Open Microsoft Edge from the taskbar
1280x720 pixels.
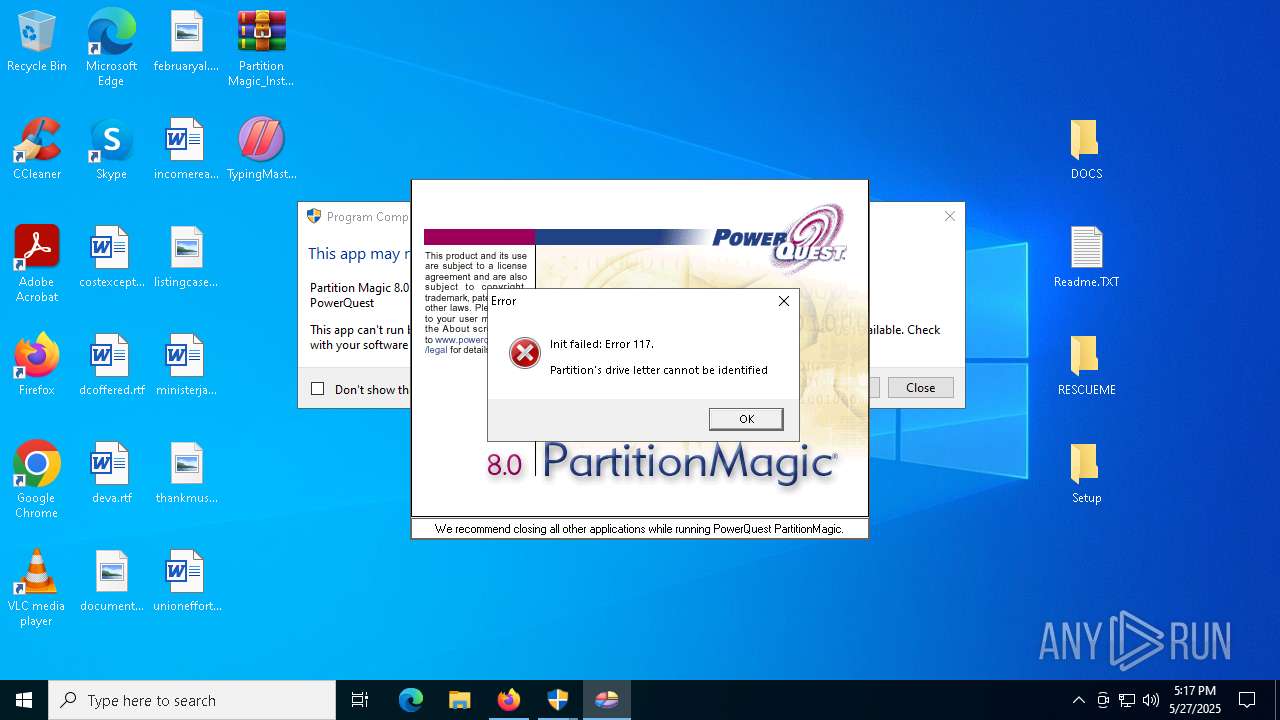411,700
